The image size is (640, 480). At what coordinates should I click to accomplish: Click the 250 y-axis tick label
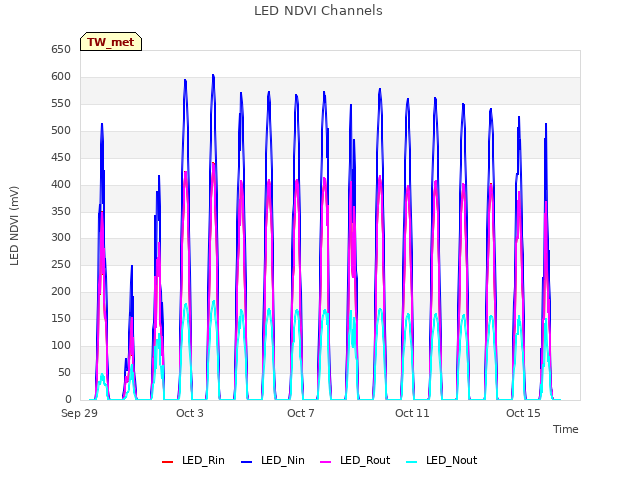(61, 264)
